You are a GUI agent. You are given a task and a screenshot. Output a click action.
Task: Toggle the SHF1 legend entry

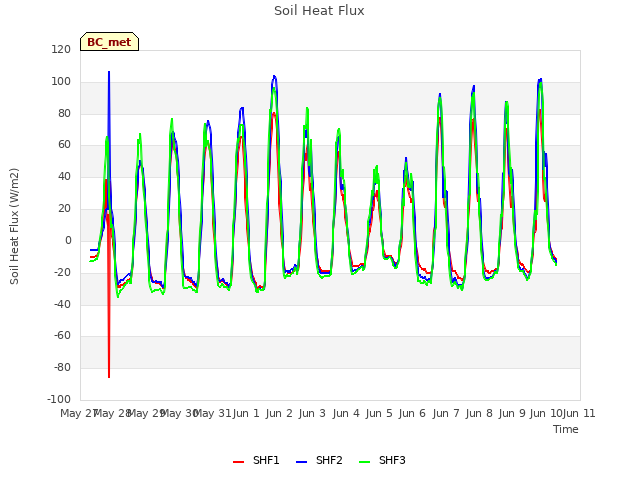(256, 460)
